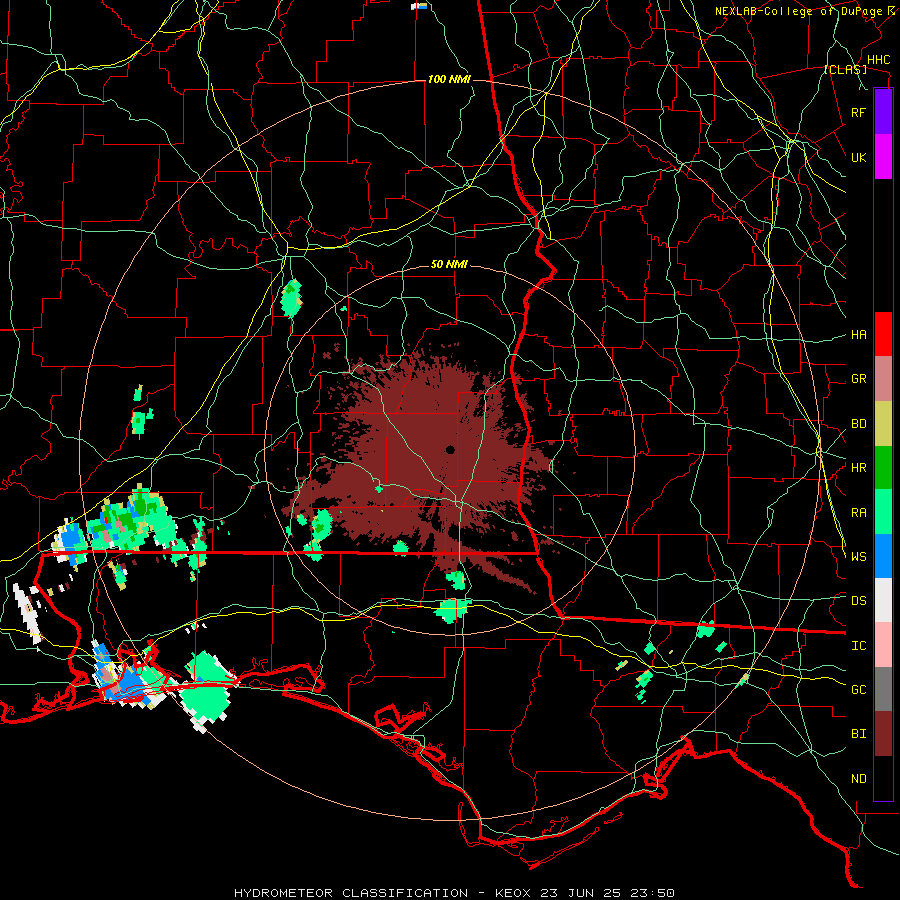This screenshot has height=900, width=900.
Task: Click the magenta UK legend color swatch
Action: (x=883, y=157)
